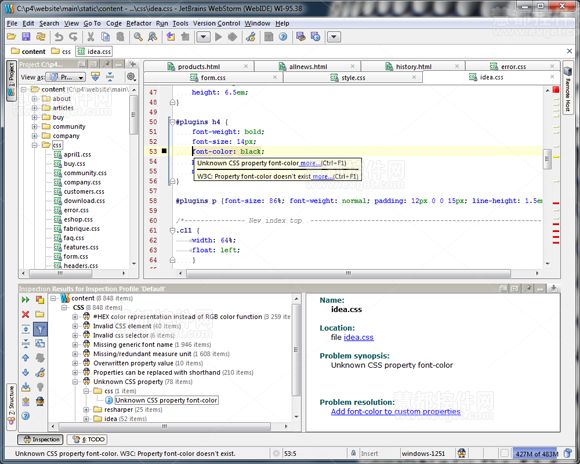This screenshot has height=464, width=580.
Task: Click the inspection tree horizontal scrollbar
Action: tap(165, 426)
